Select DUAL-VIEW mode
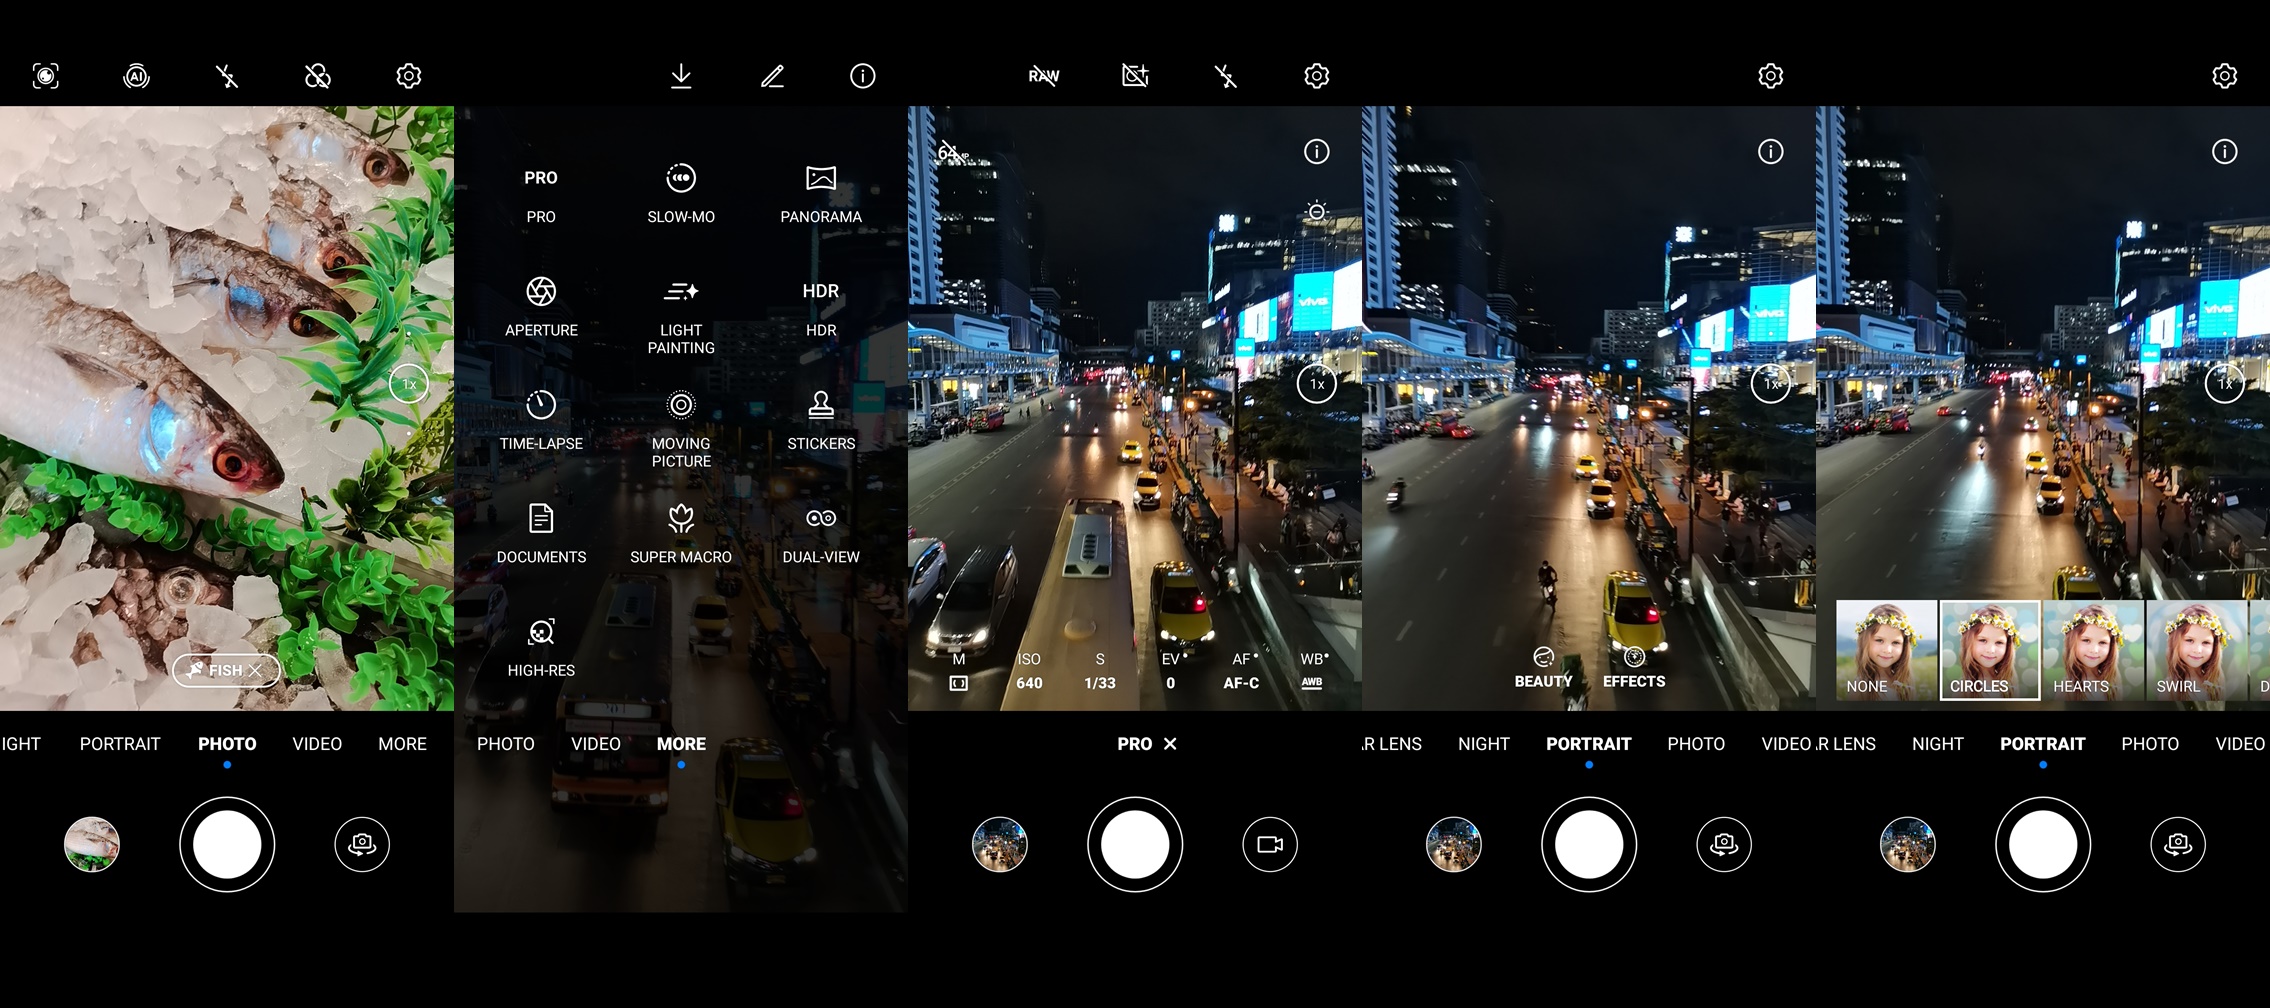Image resolution: width=2270 pixels, height=1008 pixels. [x=821, y=535]
